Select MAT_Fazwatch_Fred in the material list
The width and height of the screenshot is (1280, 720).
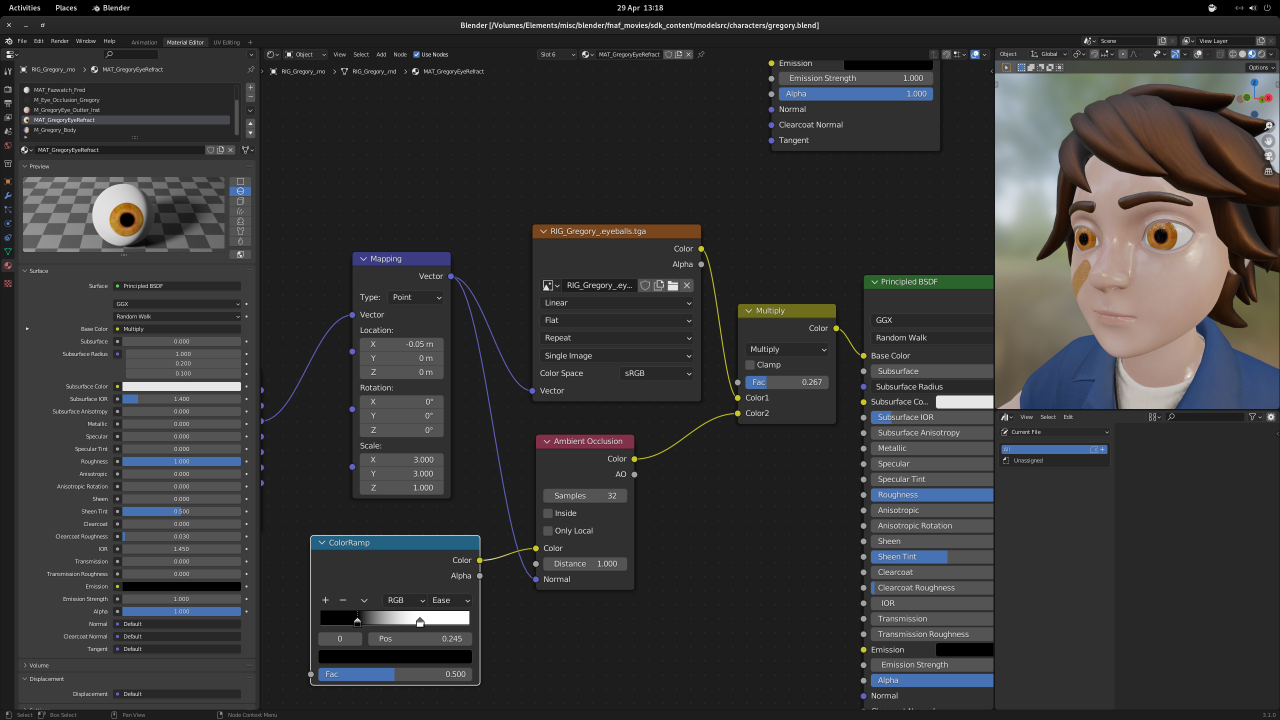pos(126,90)
